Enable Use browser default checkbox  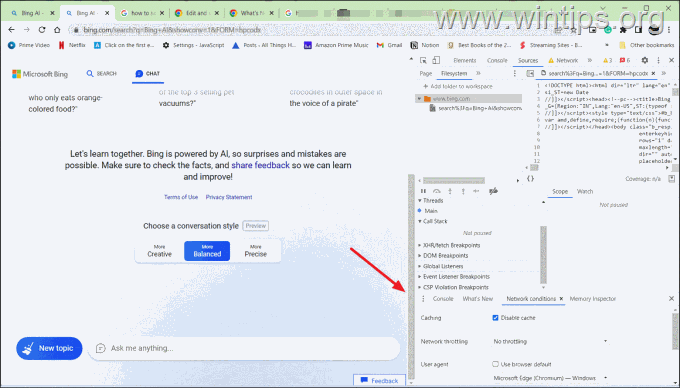pos(495,364)
